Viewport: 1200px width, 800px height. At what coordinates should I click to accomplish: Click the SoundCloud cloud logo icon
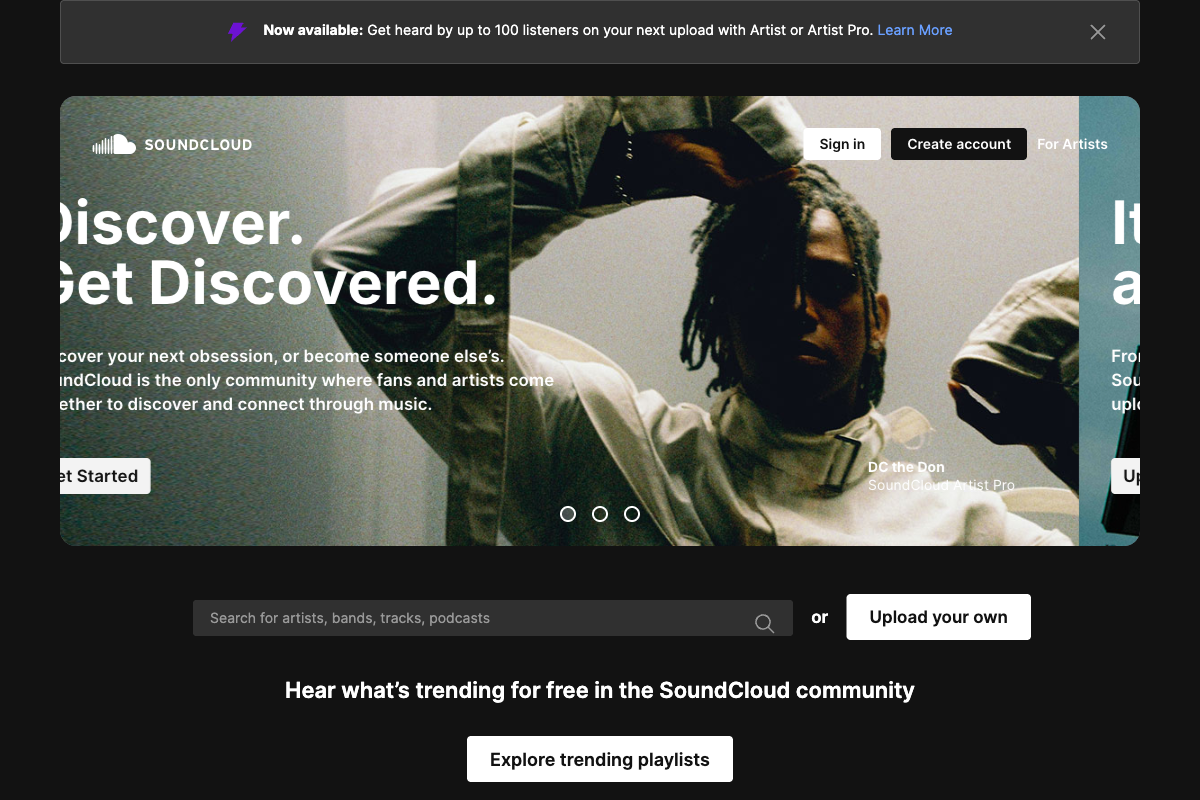pos(114,145)
